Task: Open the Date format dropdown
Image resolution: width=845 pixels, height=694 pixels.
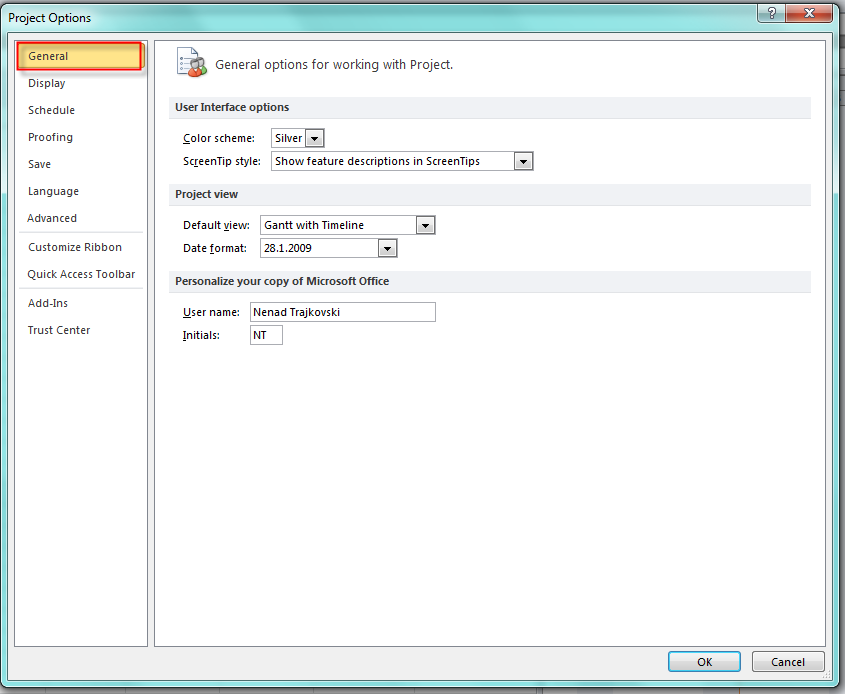Action: point(387,248)
